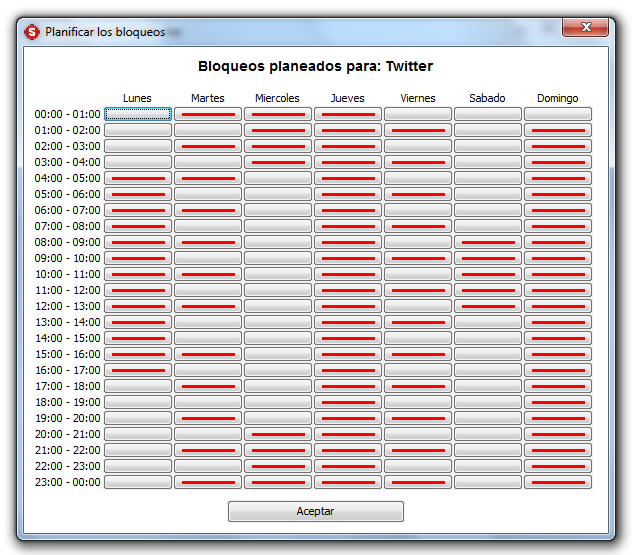Toggle Miercoles 01:00 - 02:00 block
The width and height of the screenshot is (632, 555).
click(278, 130)
